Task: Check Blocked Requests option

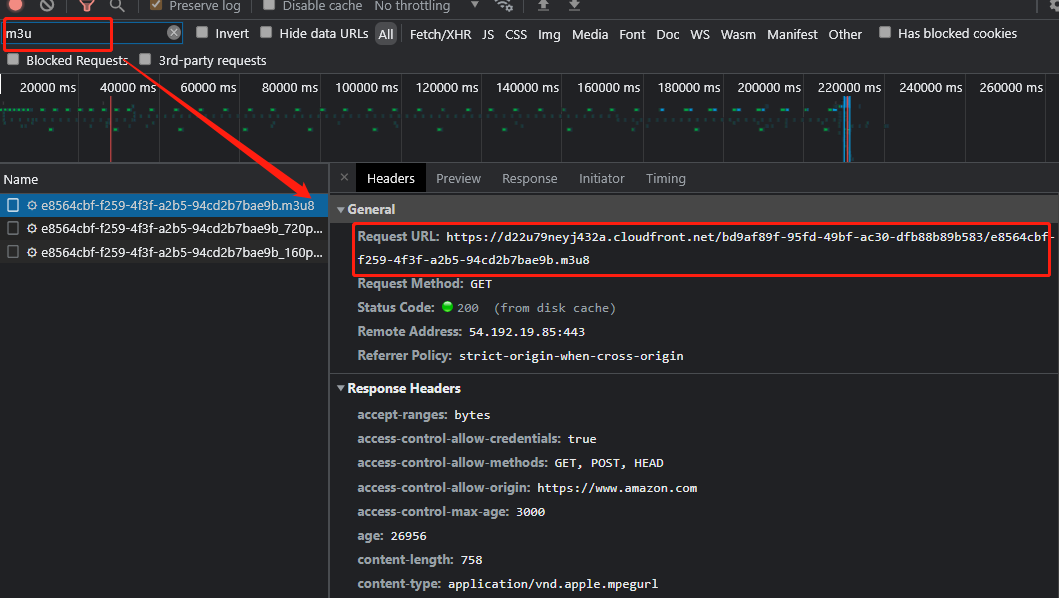Action: coord(13,59)
